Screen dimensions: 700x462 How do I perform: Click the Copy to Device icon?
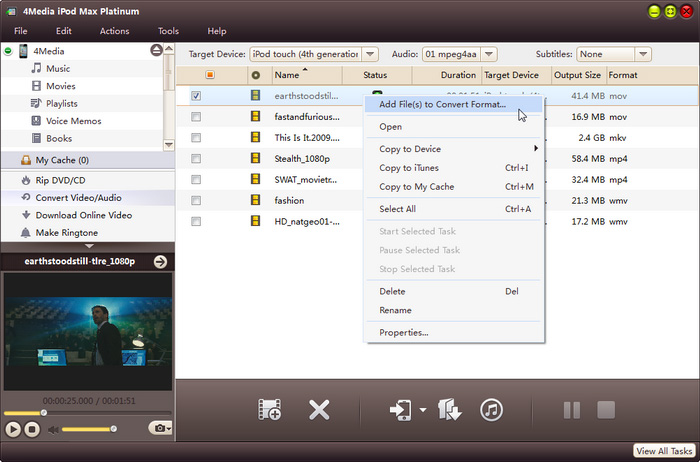[x=398, y=410]
